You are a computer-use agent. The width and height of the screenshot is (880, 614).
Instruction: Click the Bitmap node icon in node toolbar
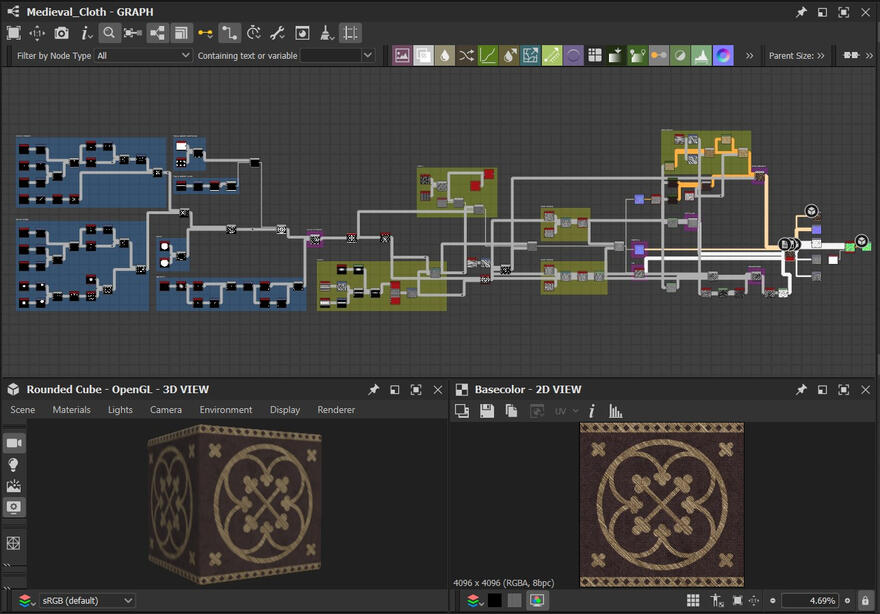(x=402, y=56)
